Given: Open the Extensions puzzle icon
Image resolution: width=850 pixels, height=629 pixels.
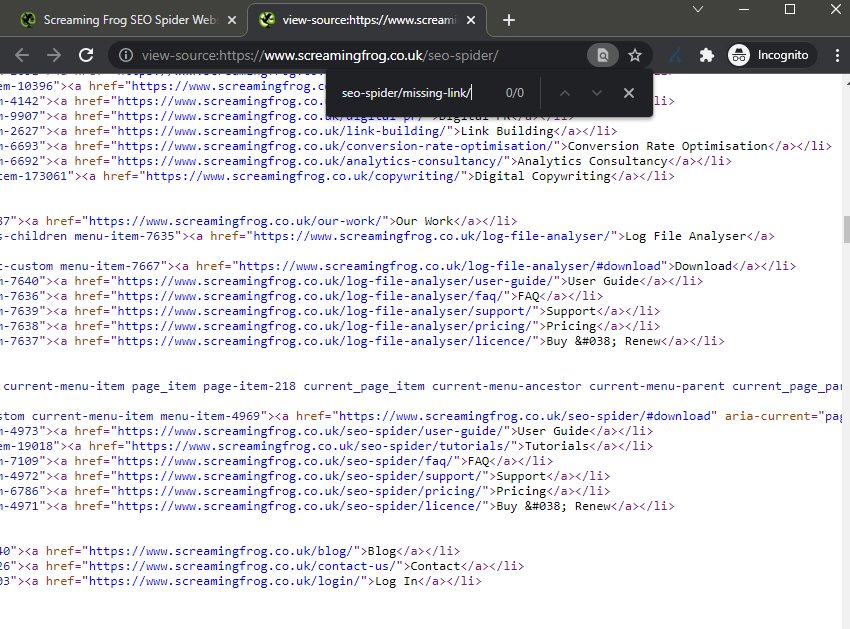Looking at the screenshot, I should pyautogui.click(x=706, y=55).
